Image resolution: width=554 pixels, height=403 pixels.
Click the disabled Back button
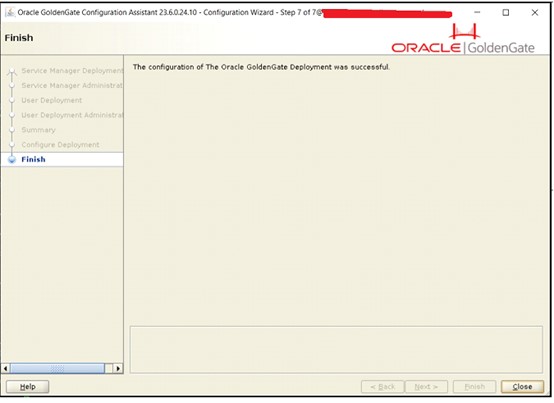click(383, 387)
